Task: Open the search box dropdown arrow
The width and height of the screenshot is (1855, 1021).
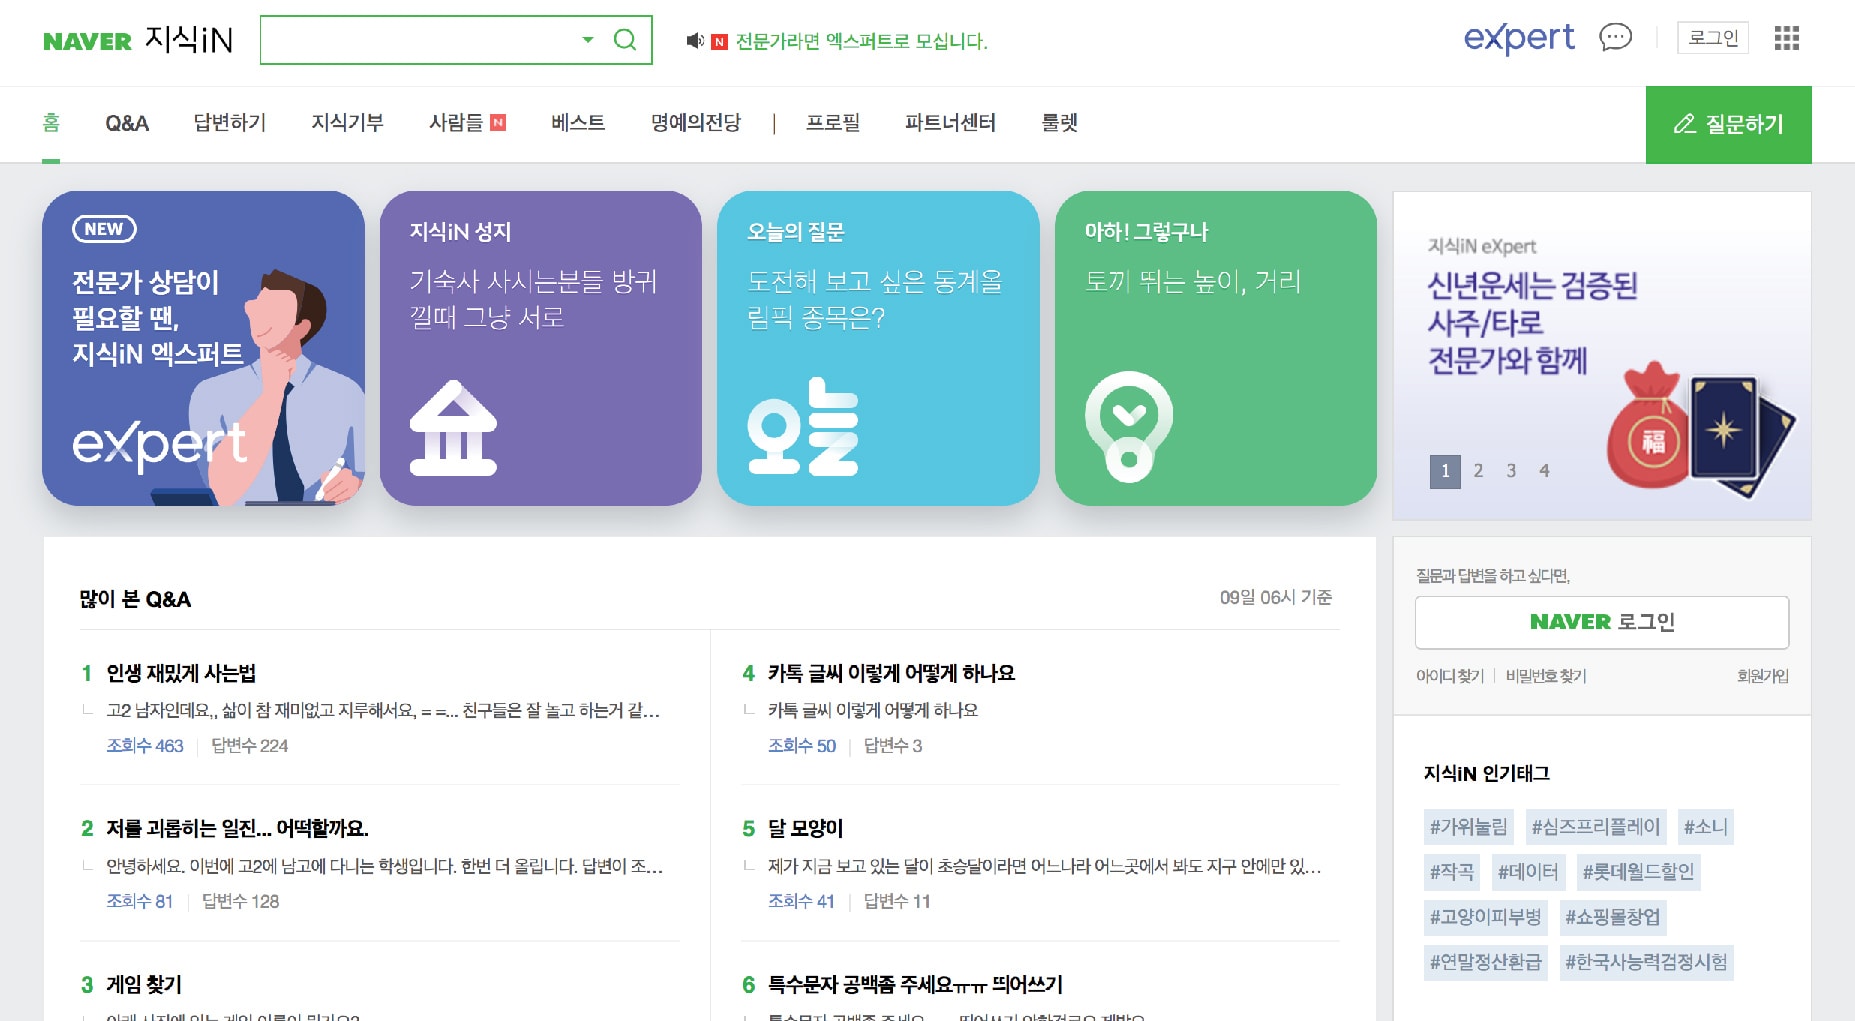Action: pos(588,40)
